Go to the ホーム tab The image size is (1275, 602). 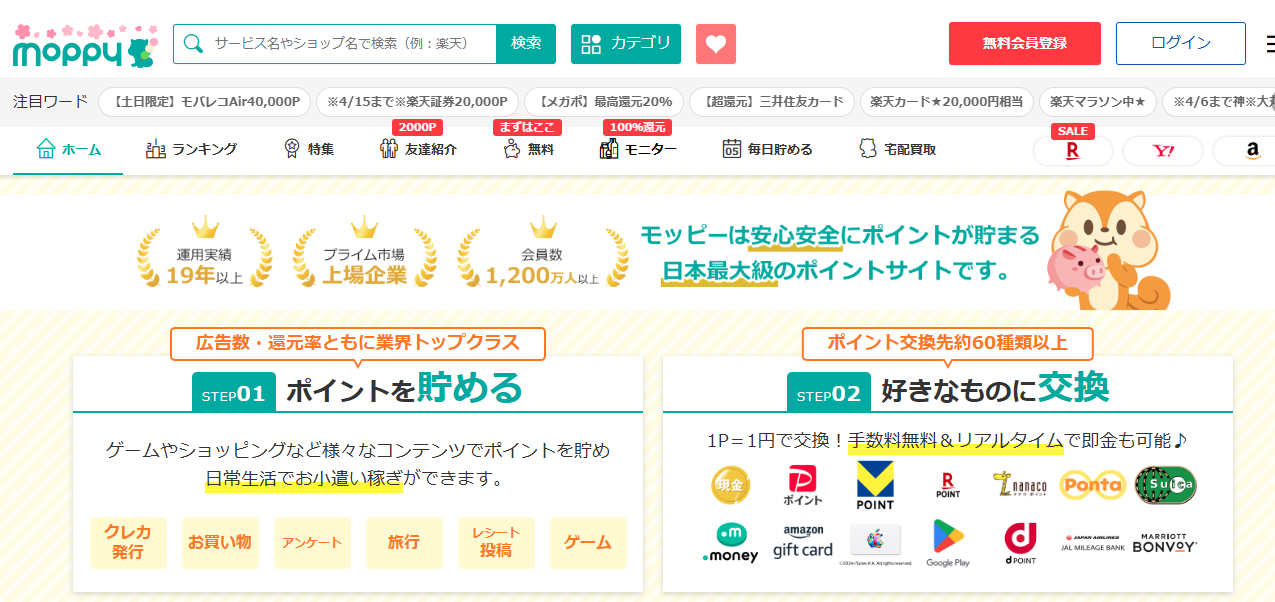(68, 150)
